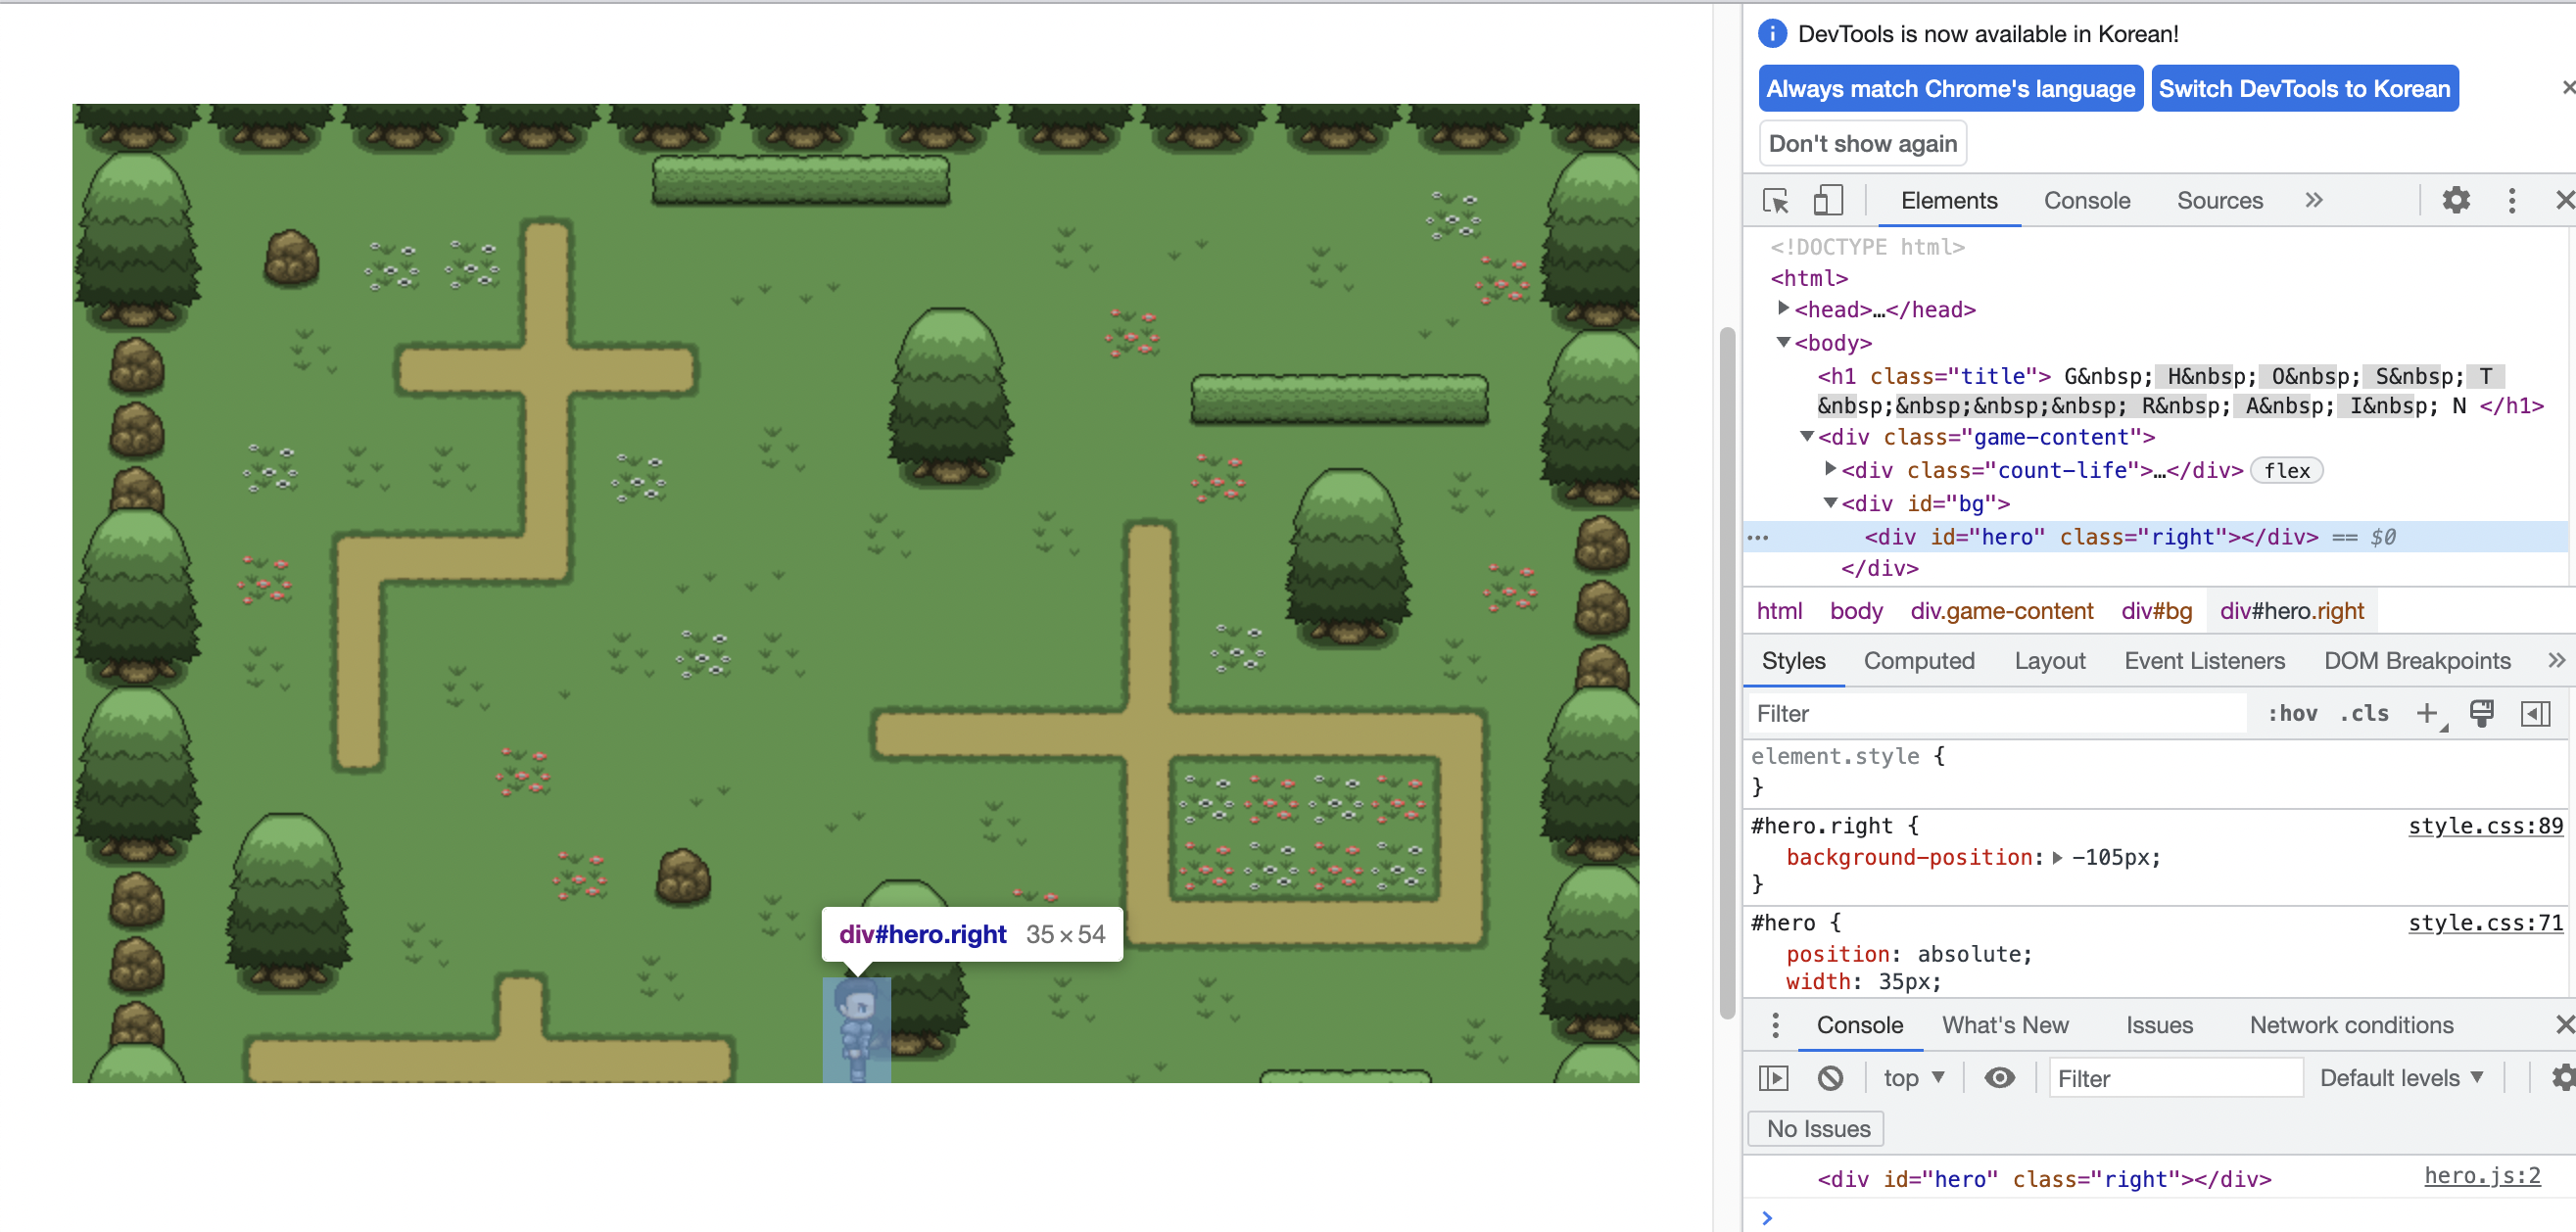Show more style sub-tabs chevron

(2556, 660)
